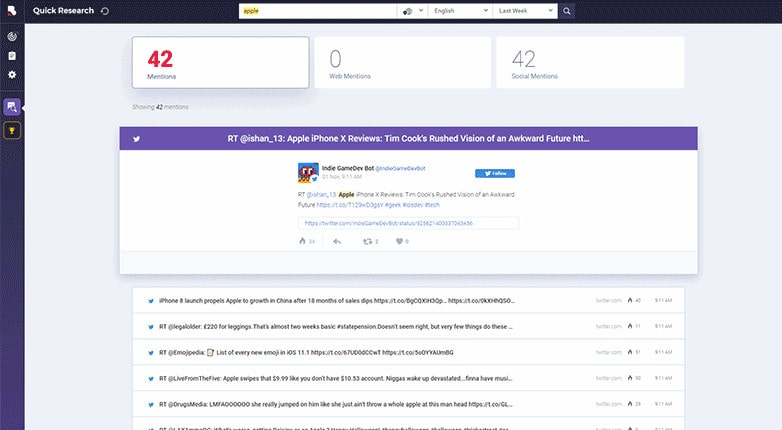Click the magnifier search button

[567, 11]
